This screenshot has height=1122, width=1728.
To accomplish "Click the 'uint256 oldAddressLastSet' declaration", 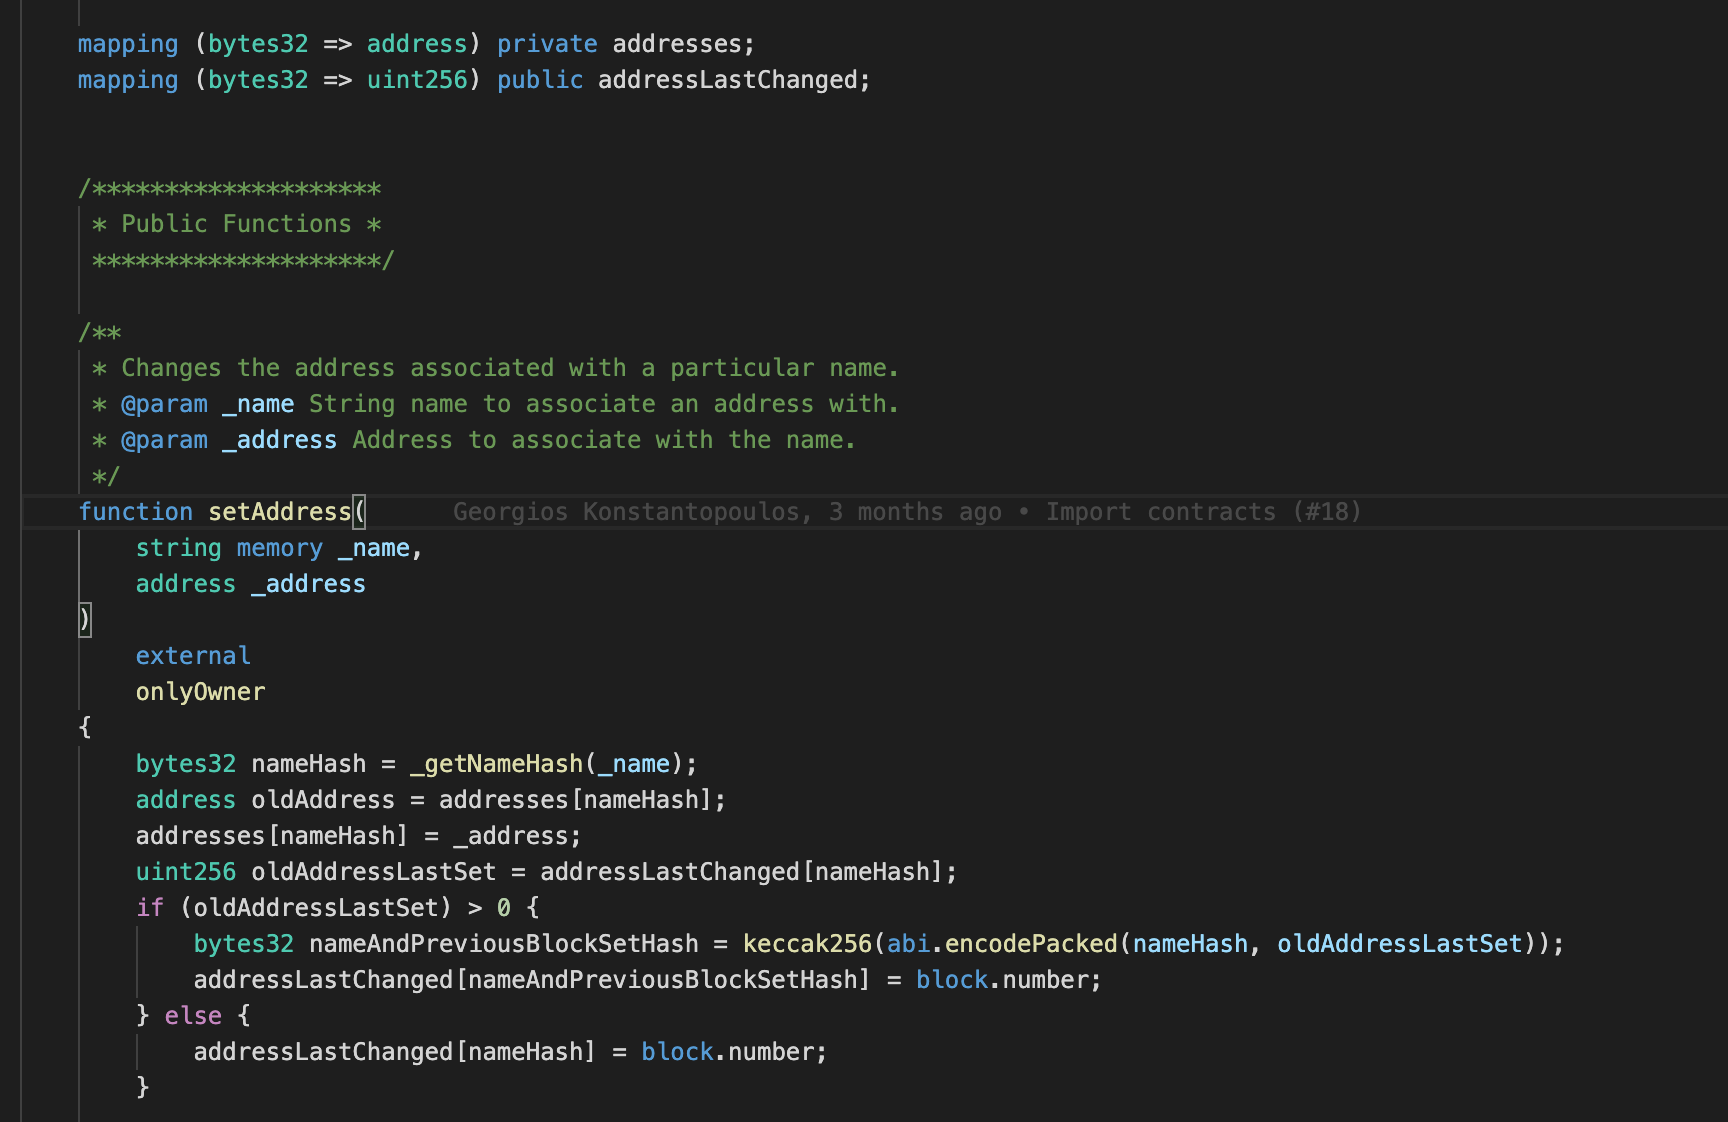I will pyautogui.click(x=316, y=872).
